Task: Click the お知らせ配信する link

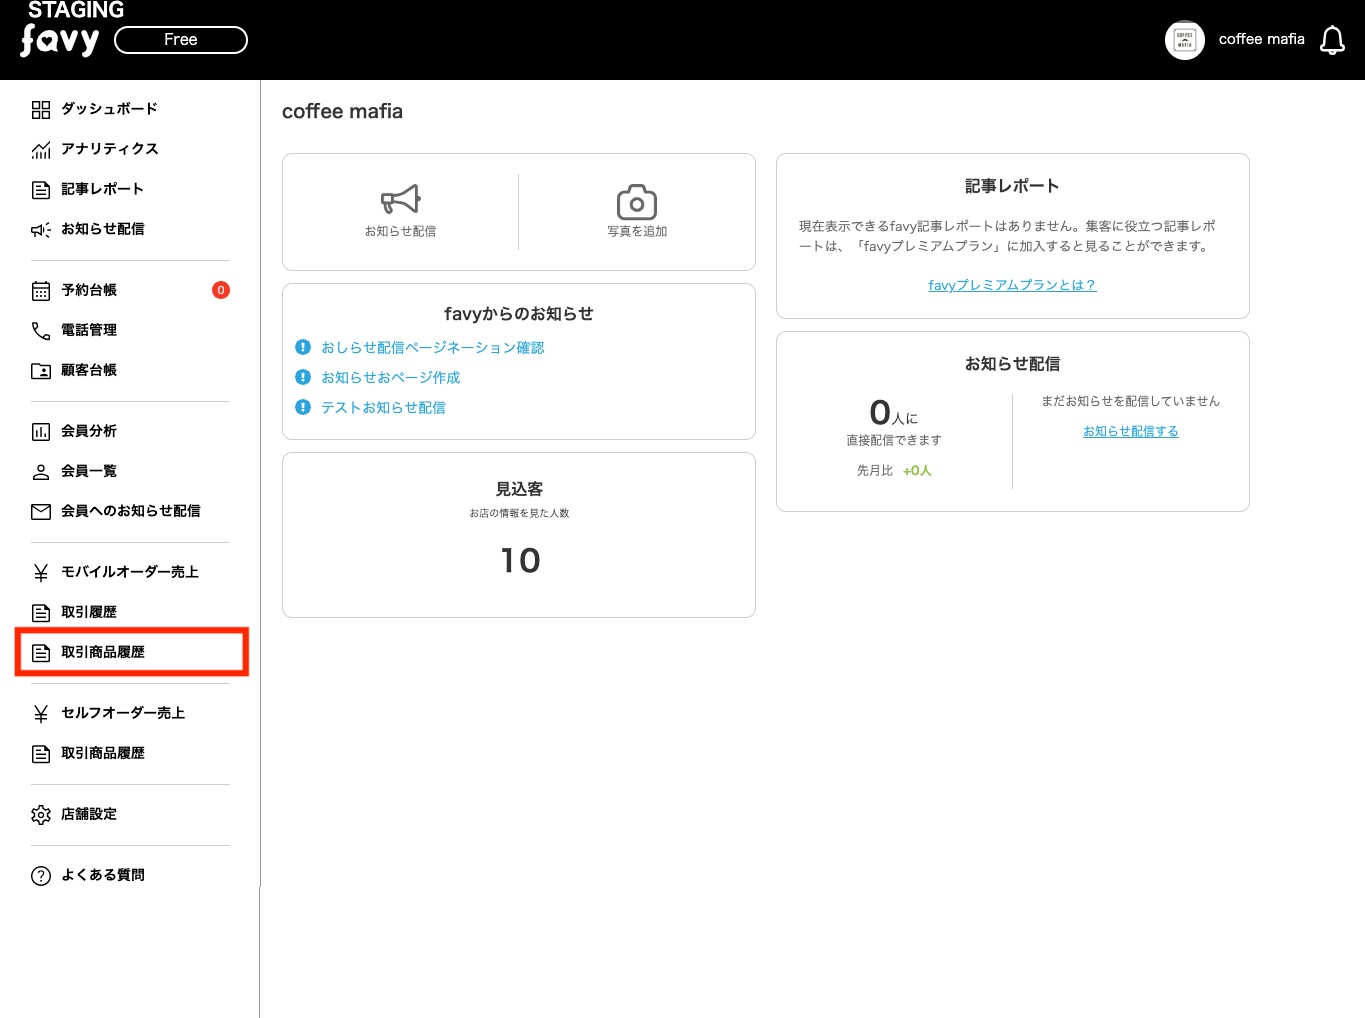Action: point(1131,431)
